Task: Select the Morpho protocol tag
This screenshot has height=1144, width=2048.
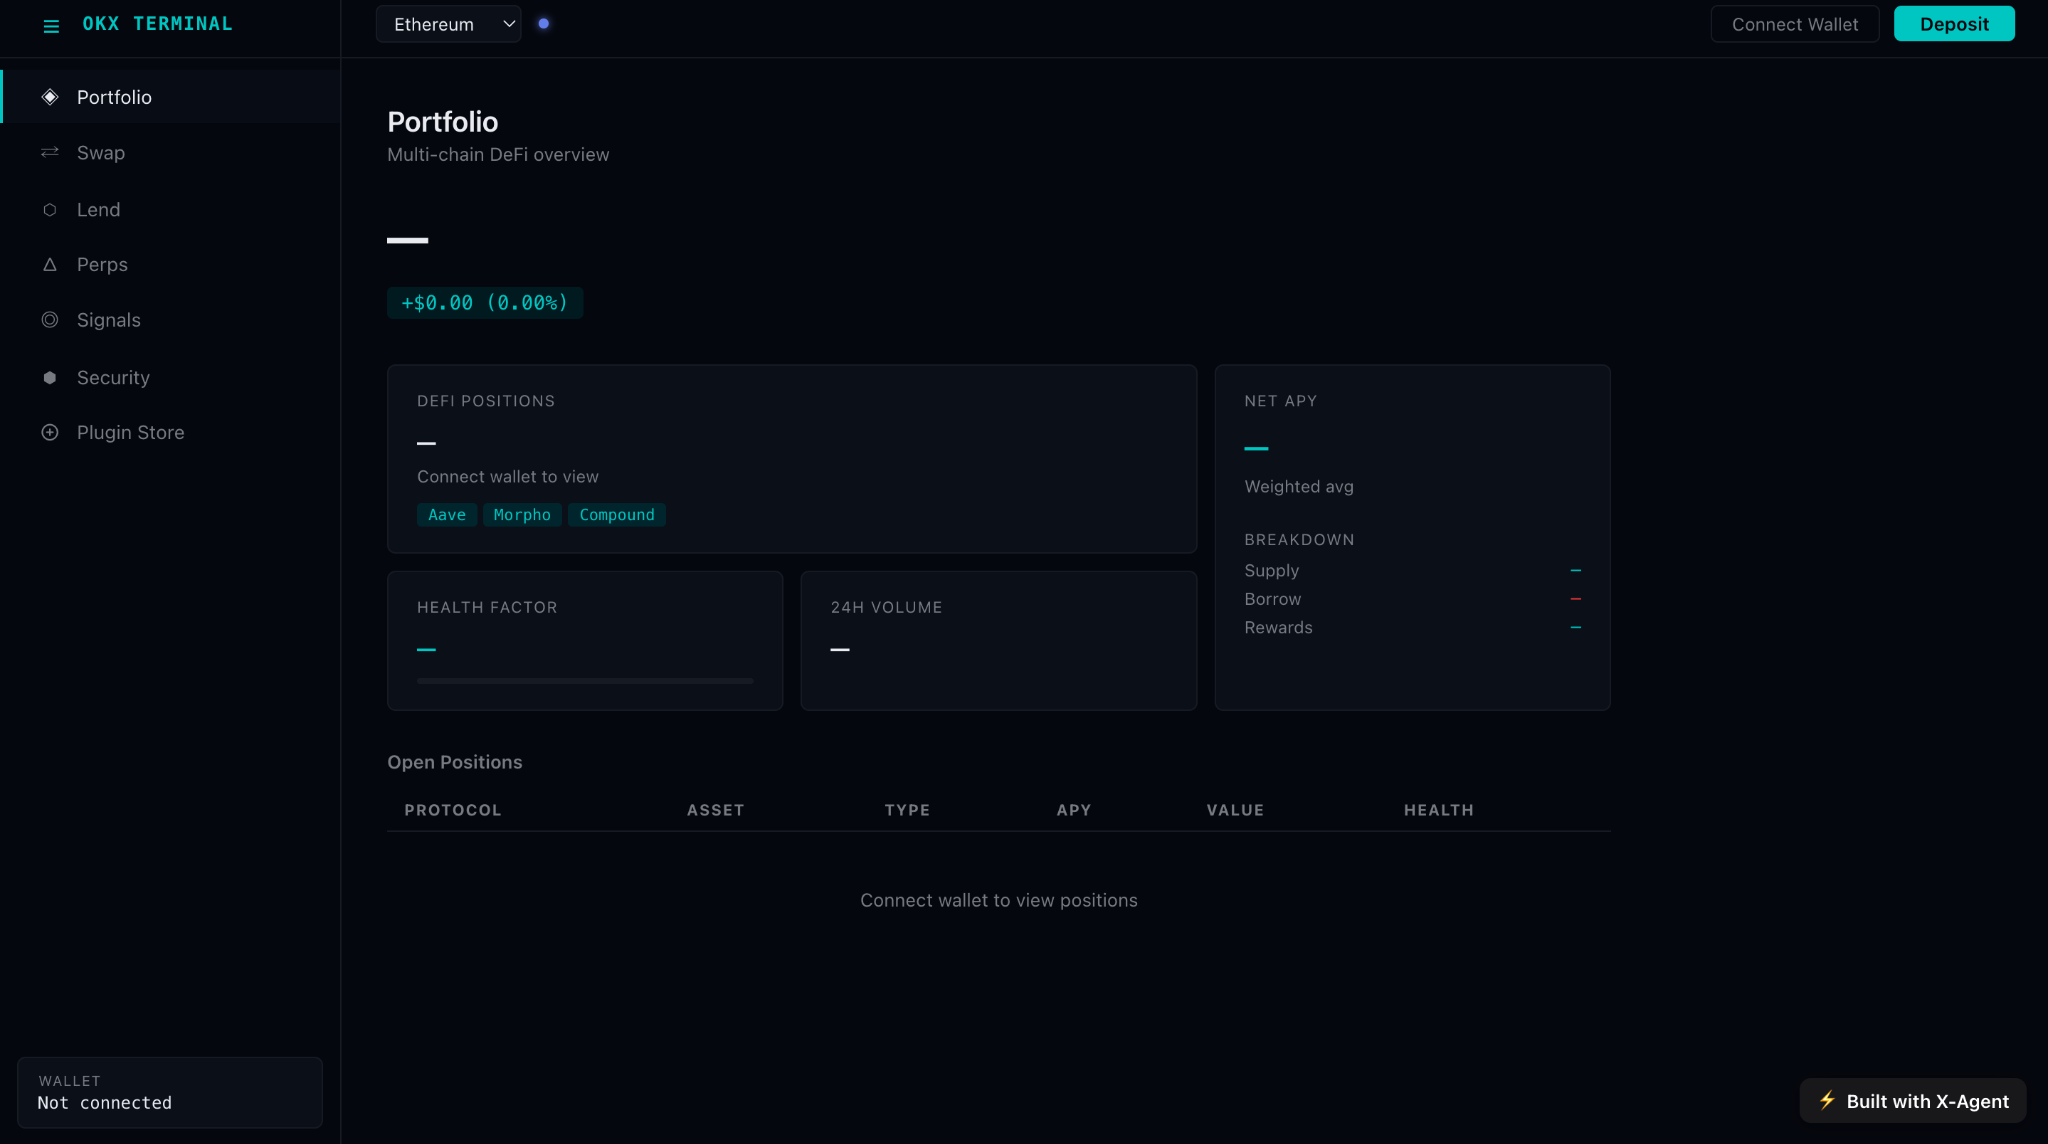Action: click(x=522, y=515)
